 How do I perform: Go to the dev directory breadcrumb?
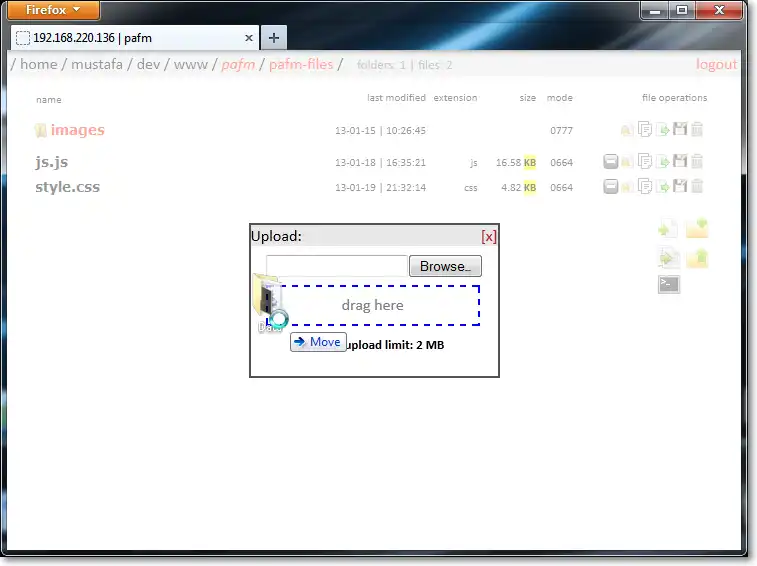(x=148, y=64)
